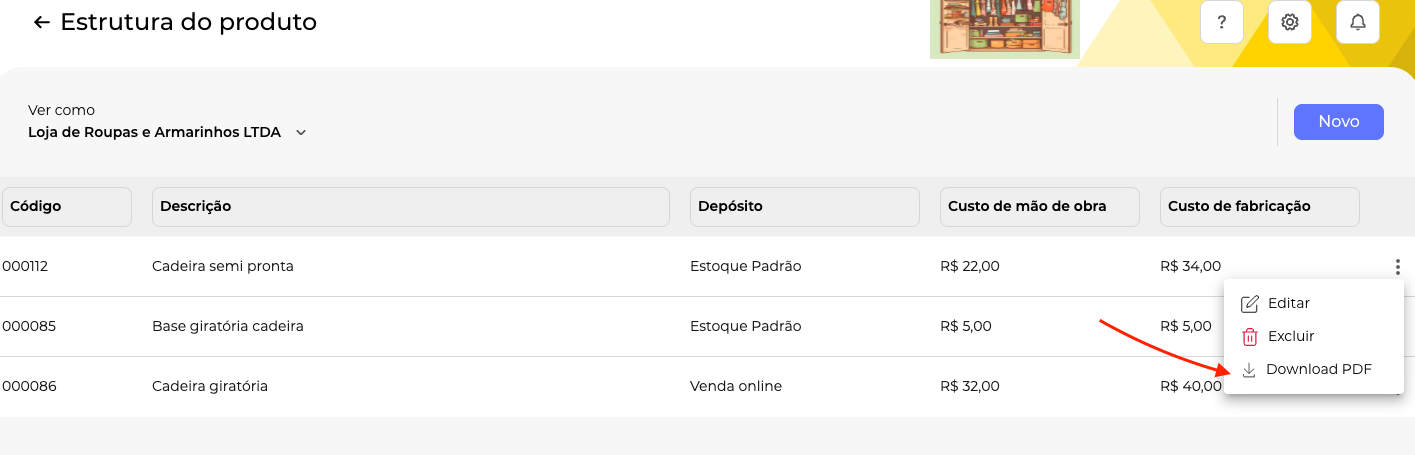The width and height of the screenshot is (1415, 455).
Task: Choose Editar from the context menu
Action: click(1288, 303)
